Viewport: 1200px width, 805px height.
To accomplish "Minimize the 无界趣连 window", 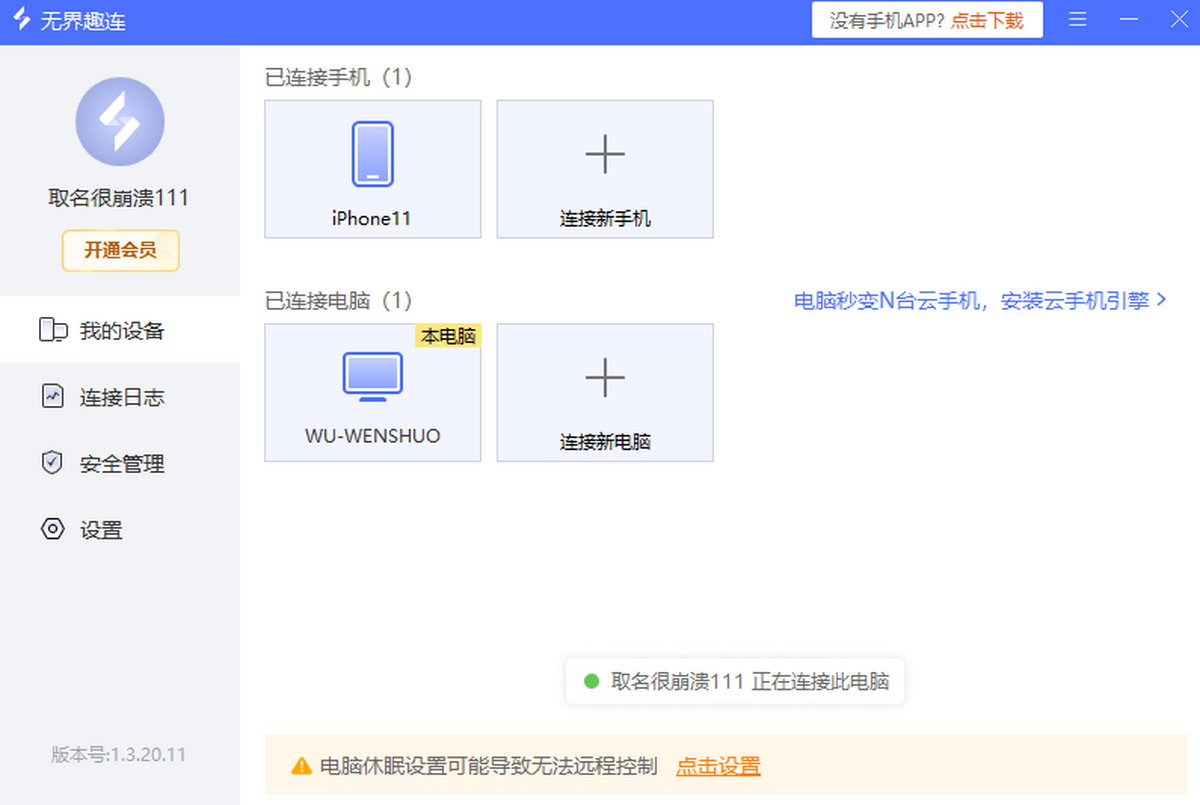I will (1129, 20).
